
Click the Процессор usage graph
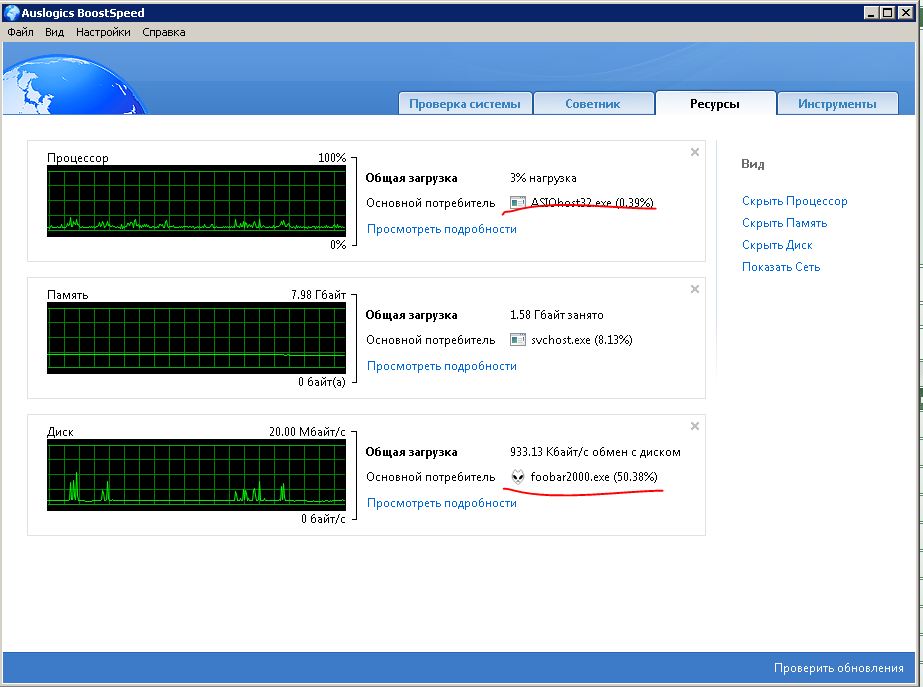[x=196, y=201]
